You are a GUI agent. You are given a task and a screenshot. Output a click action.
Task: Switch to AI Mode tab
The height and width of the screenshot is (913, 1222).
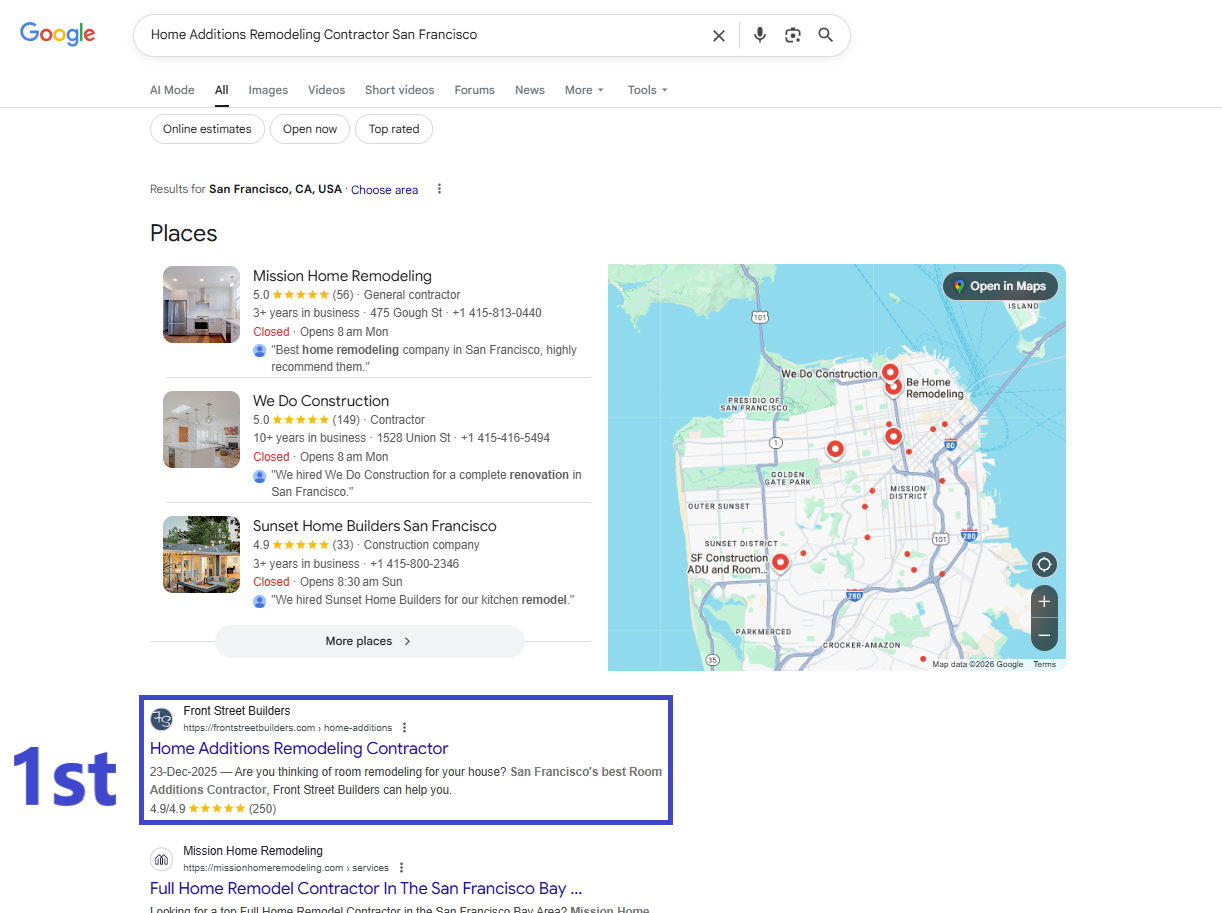pyautogui.click(x=172, y=90)
